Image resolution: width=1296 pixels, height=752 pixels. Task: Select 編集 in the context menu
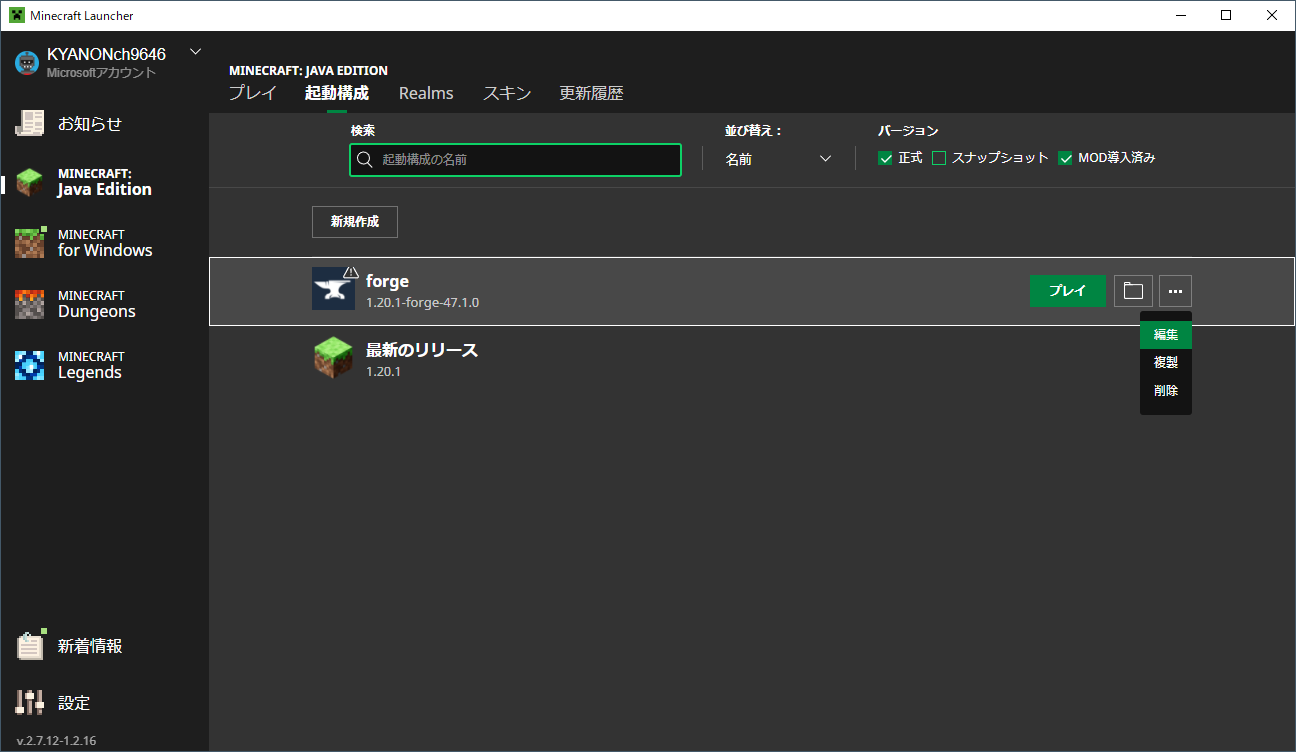click(1165, 335)
